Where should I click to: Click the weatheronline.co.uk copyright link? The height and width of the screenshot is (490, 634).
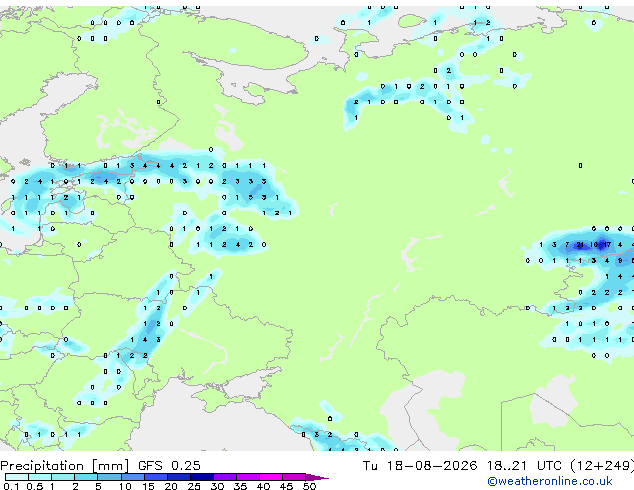549,481
